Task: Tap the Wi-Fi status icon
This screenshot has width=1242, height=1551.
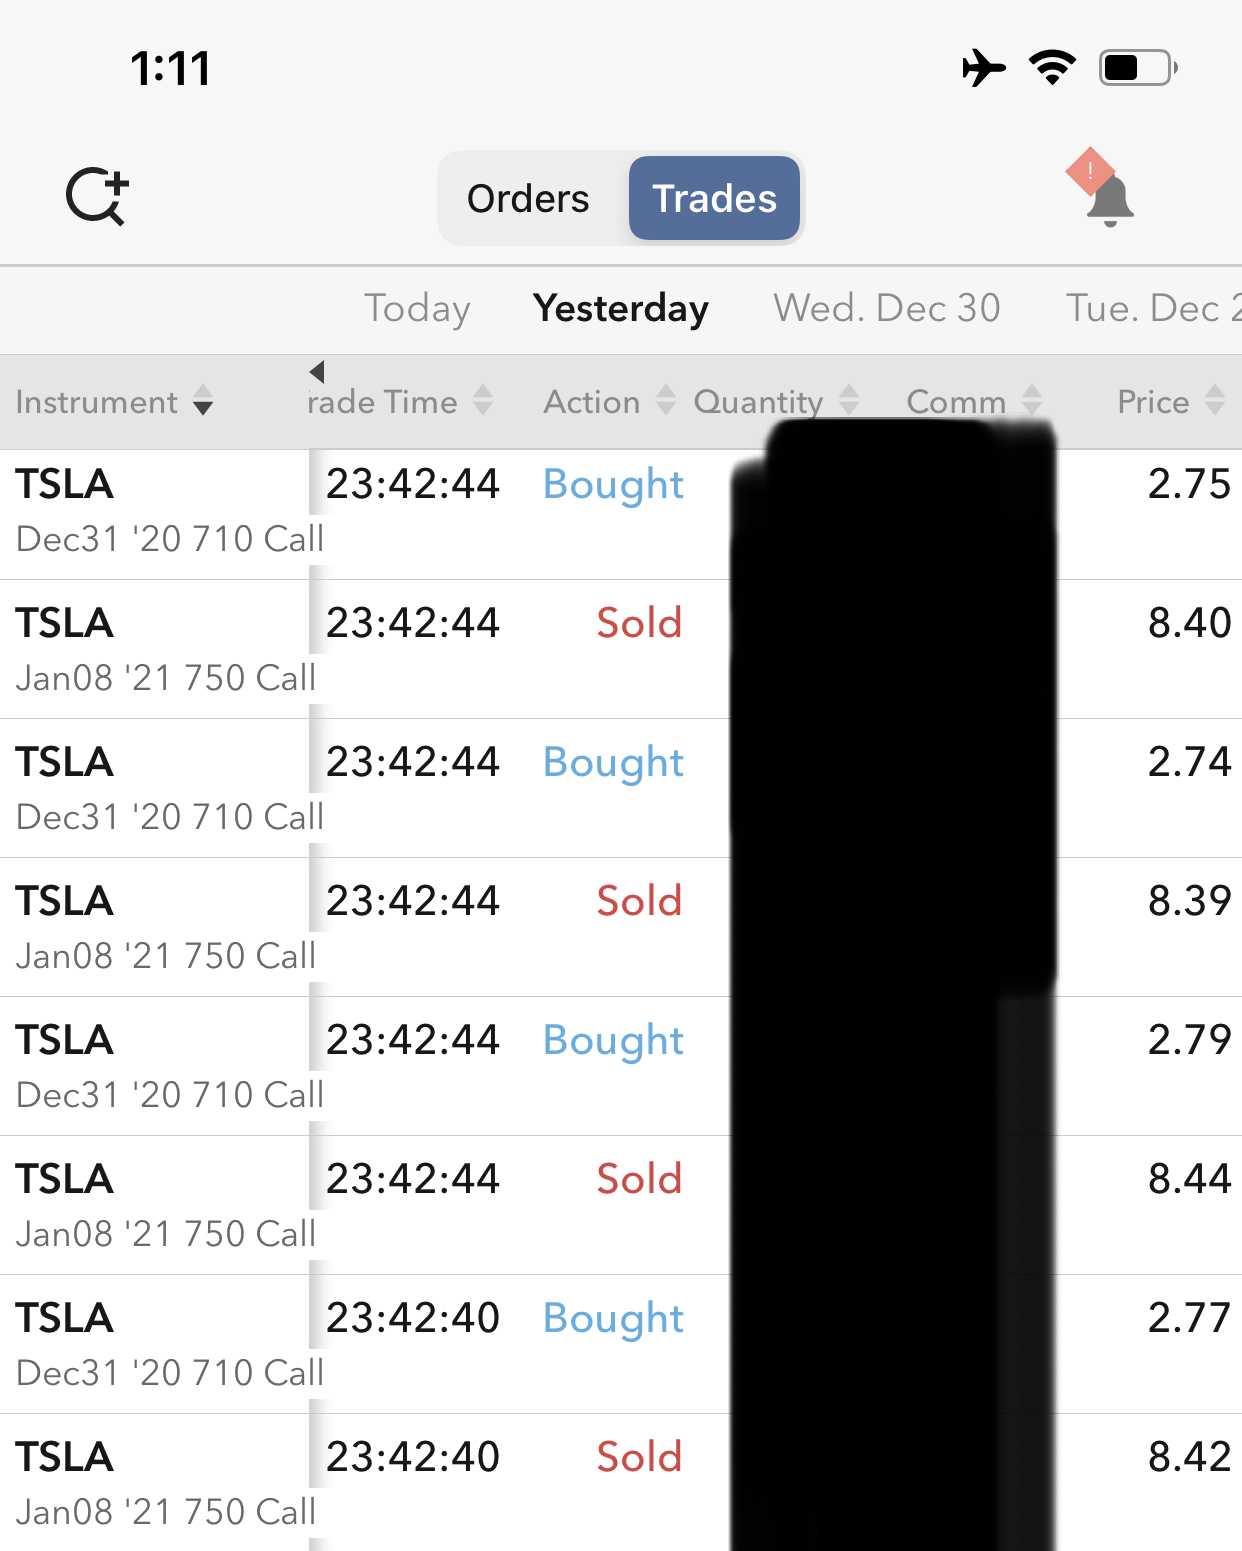Action: tap(1052, 68)
